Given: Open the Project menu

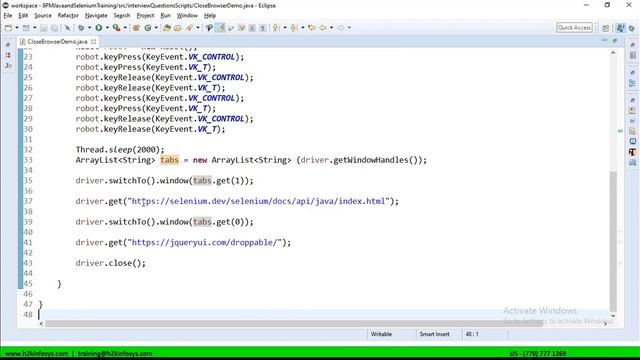Looking at the screenshot, I should coord(145,16).
